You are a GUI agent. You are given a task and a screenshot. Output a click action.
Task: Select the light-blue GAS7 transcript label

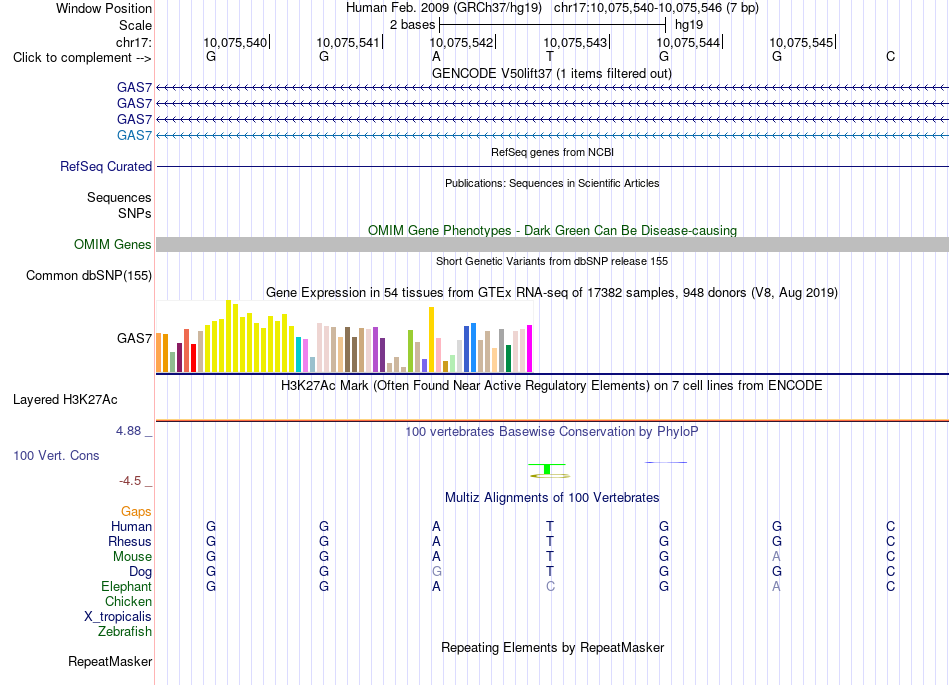(x=135, y=135)
